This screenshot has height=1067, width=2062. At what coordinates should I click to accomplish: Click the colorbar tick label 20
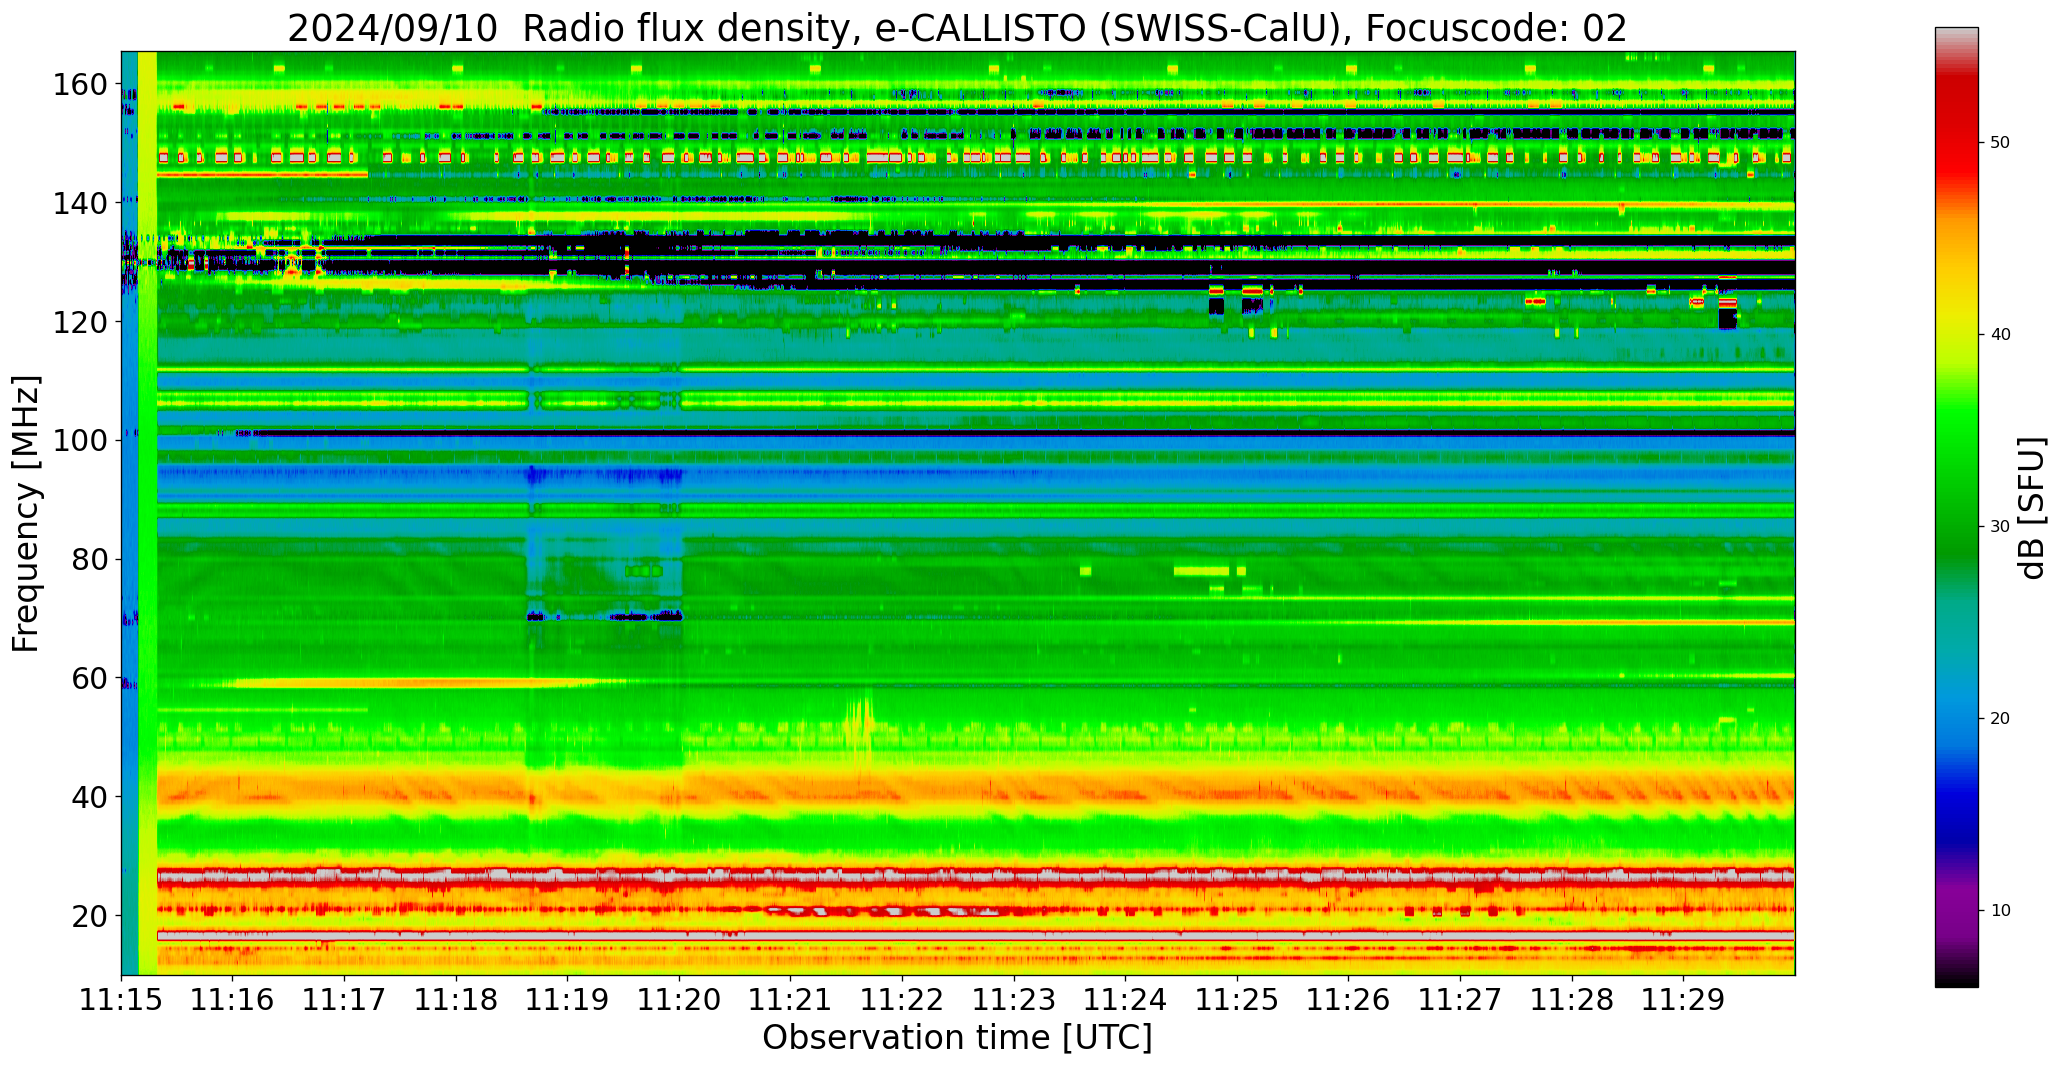2001,718
